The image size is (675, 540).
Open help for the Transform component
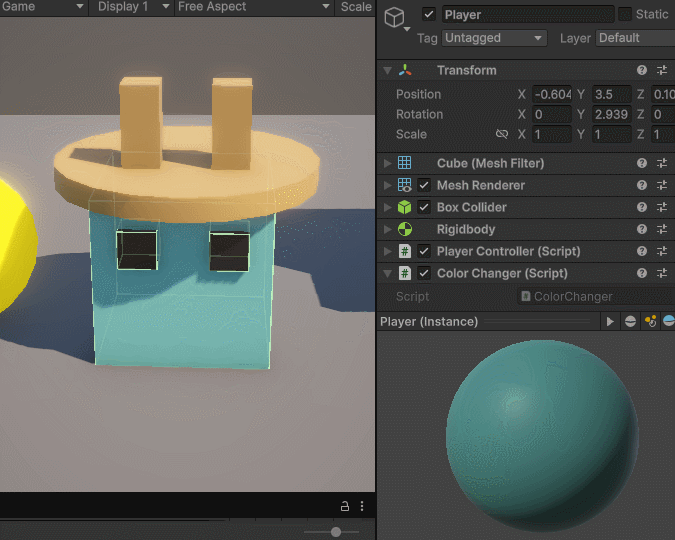point(642,71)
